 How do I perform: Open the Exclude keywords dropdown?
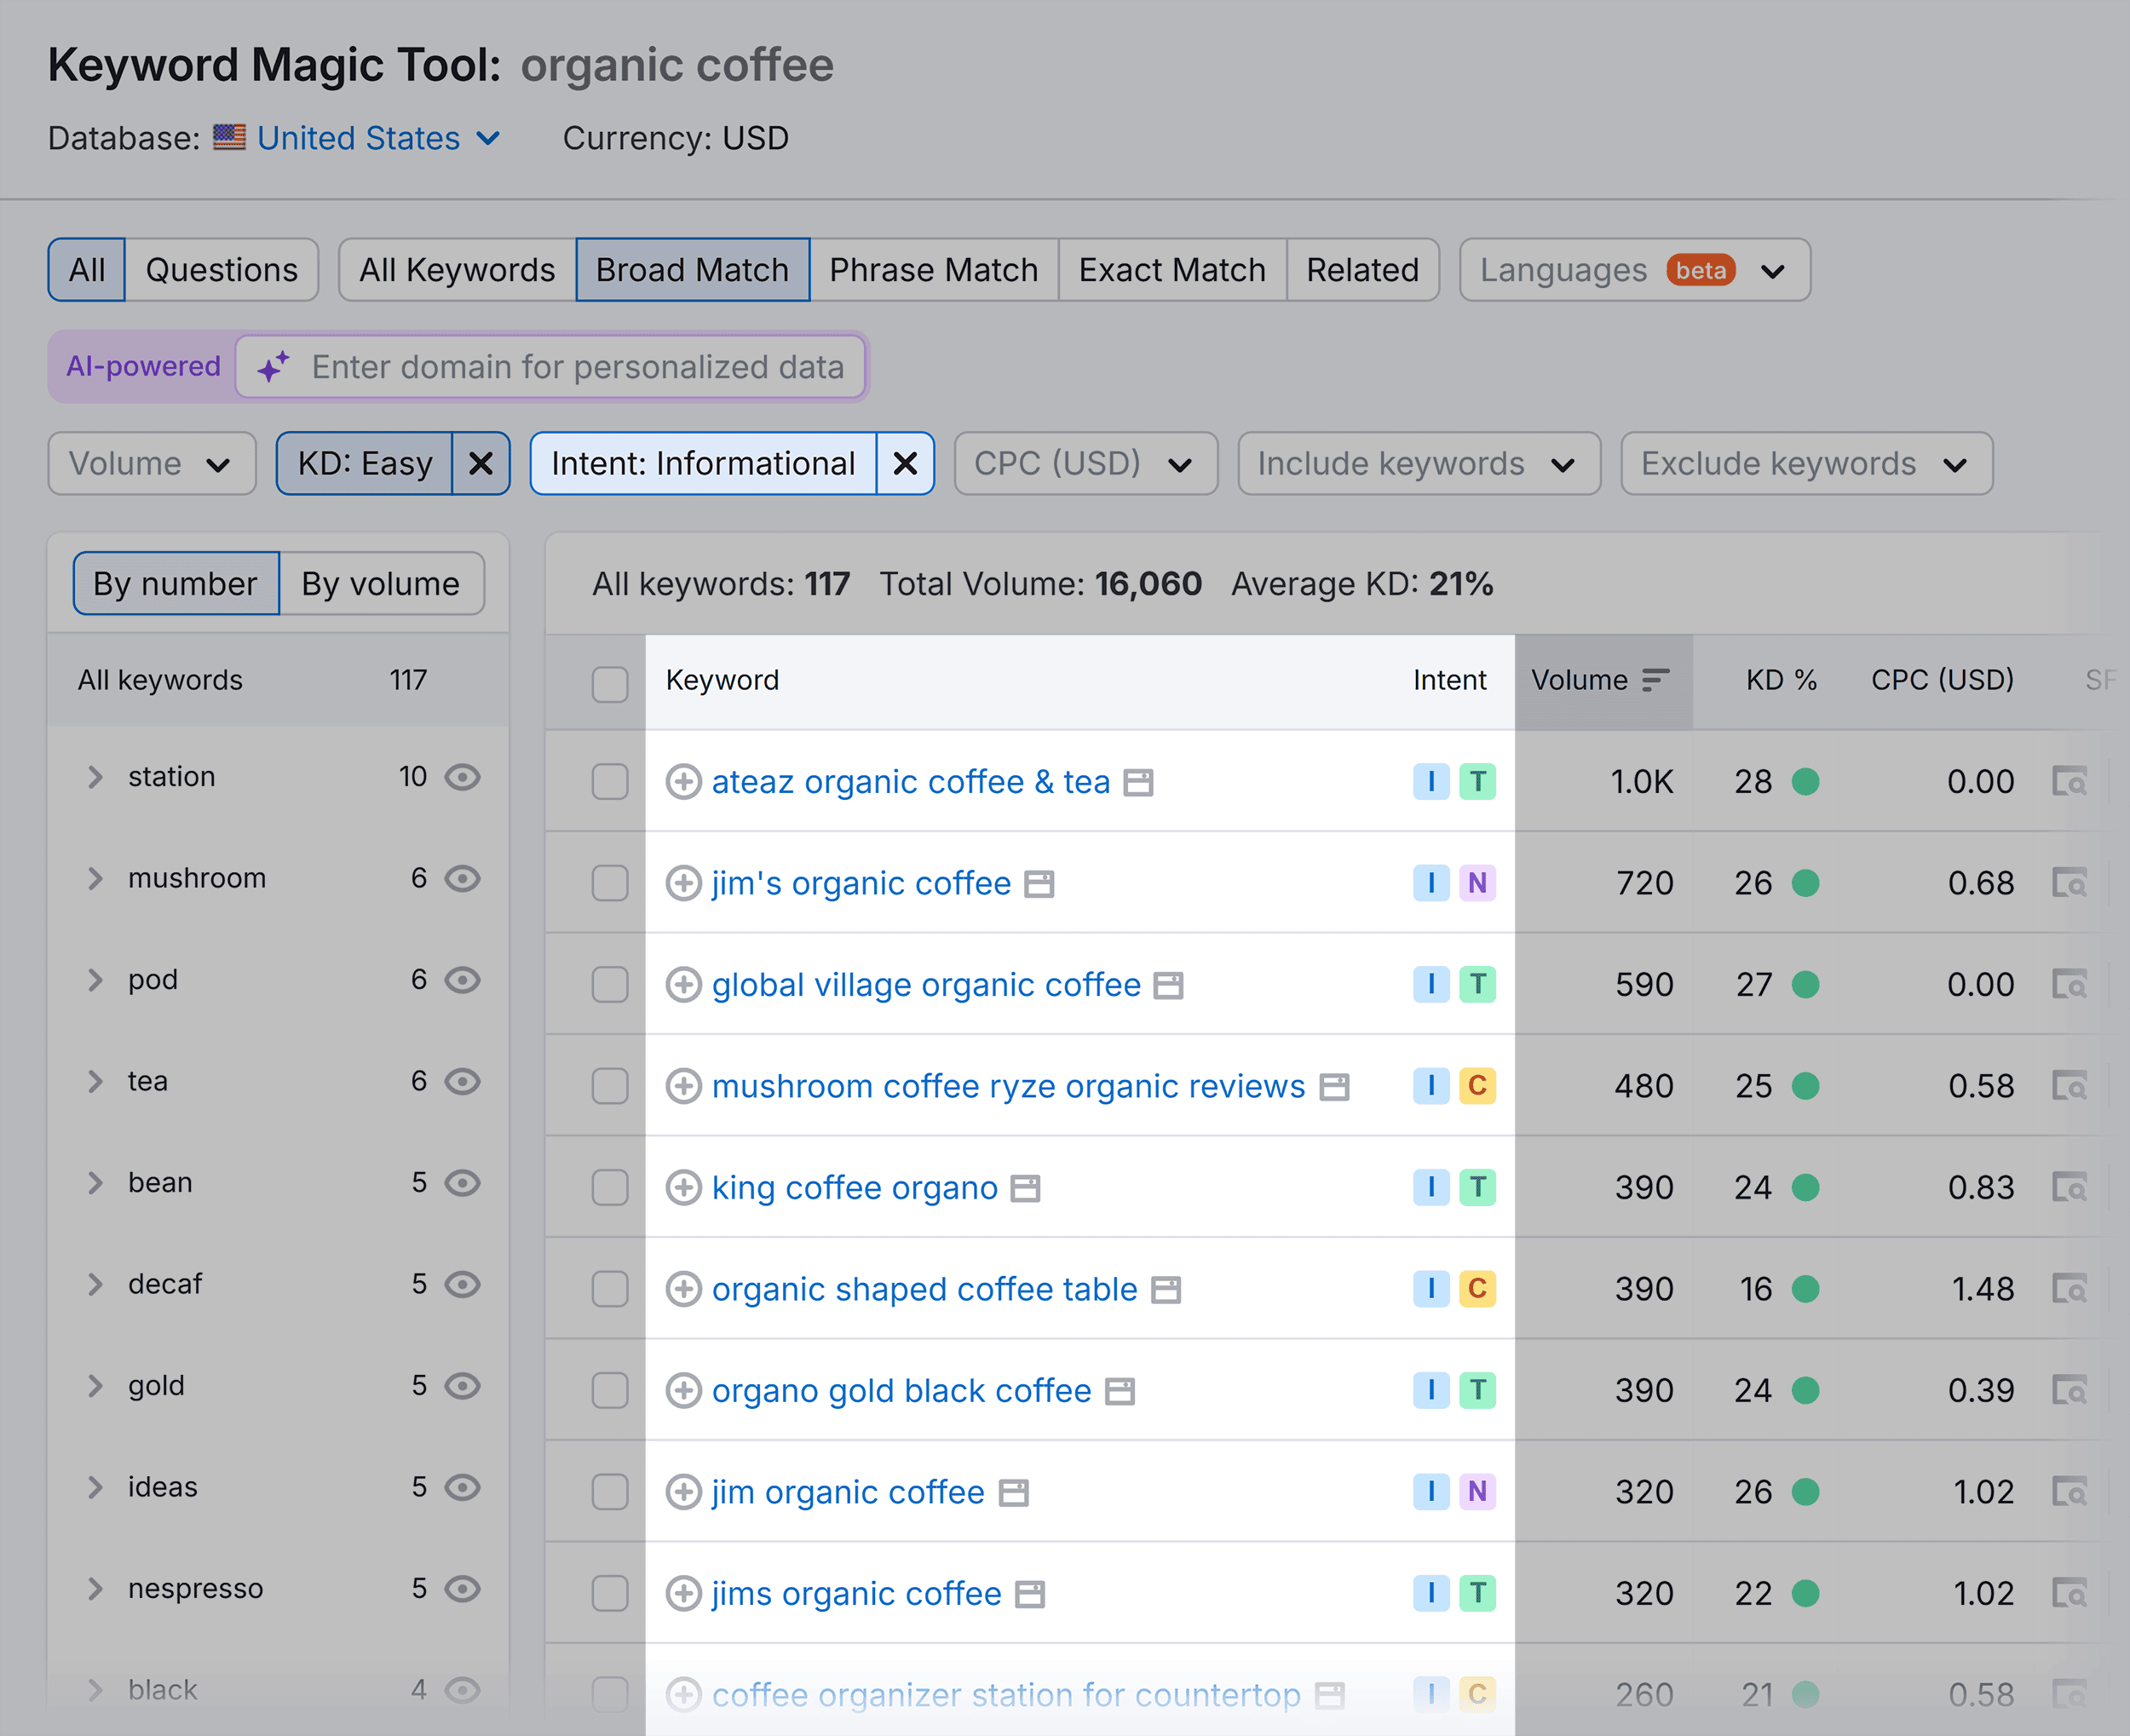[x=1807, y=464]
